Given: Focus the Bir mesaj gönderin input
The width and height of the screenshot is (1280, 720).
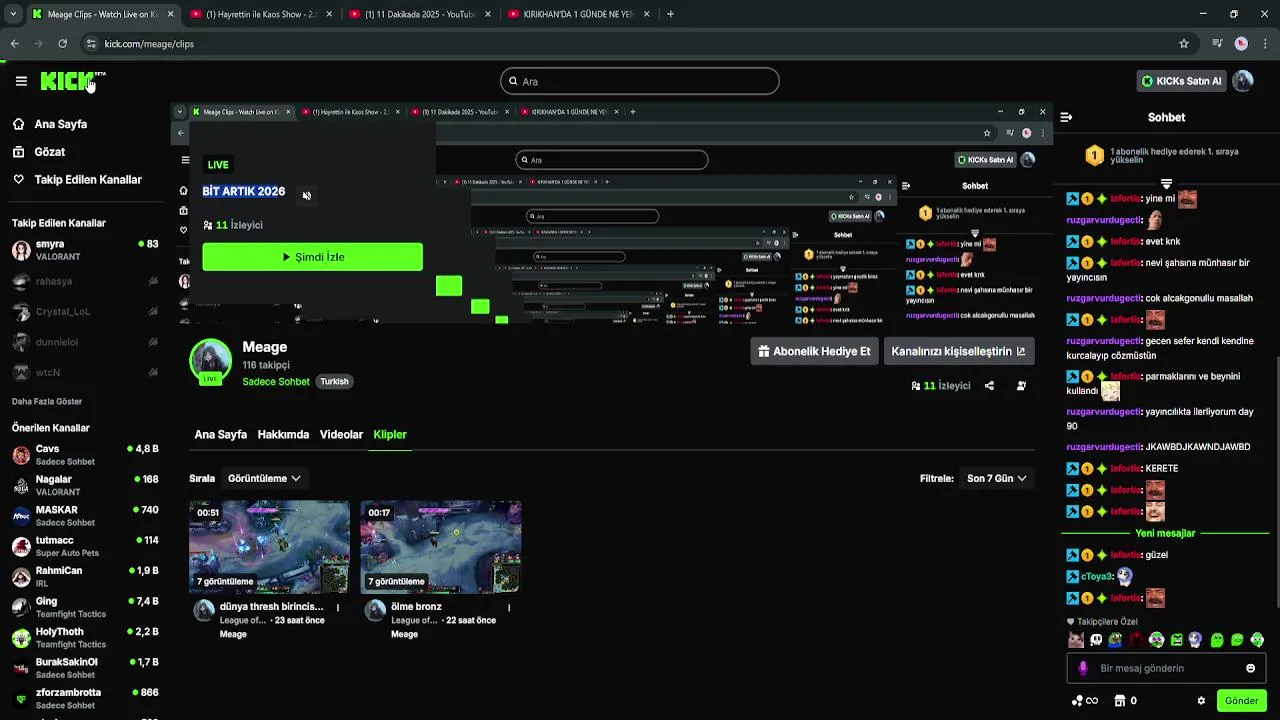Looking at the screenshot, I should (1166, 668).
